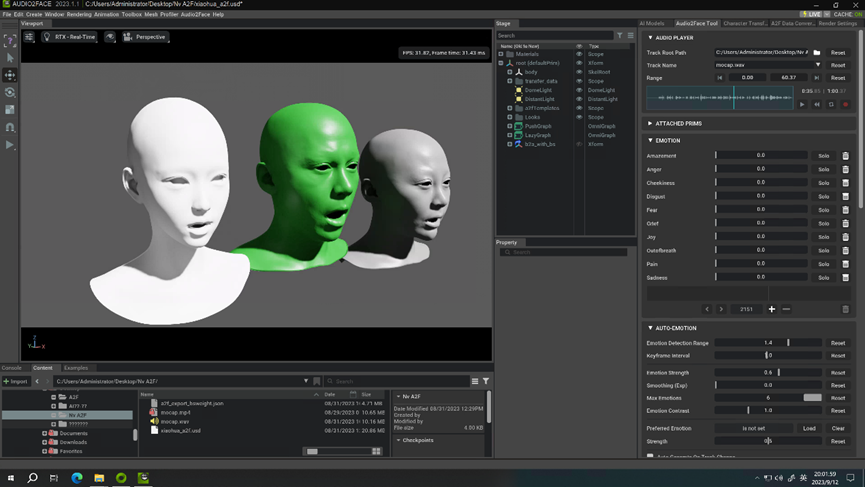The image size is (865, 487).
Task: Switch to the Character Transfer tab
Action: click(x=744, y=23)
